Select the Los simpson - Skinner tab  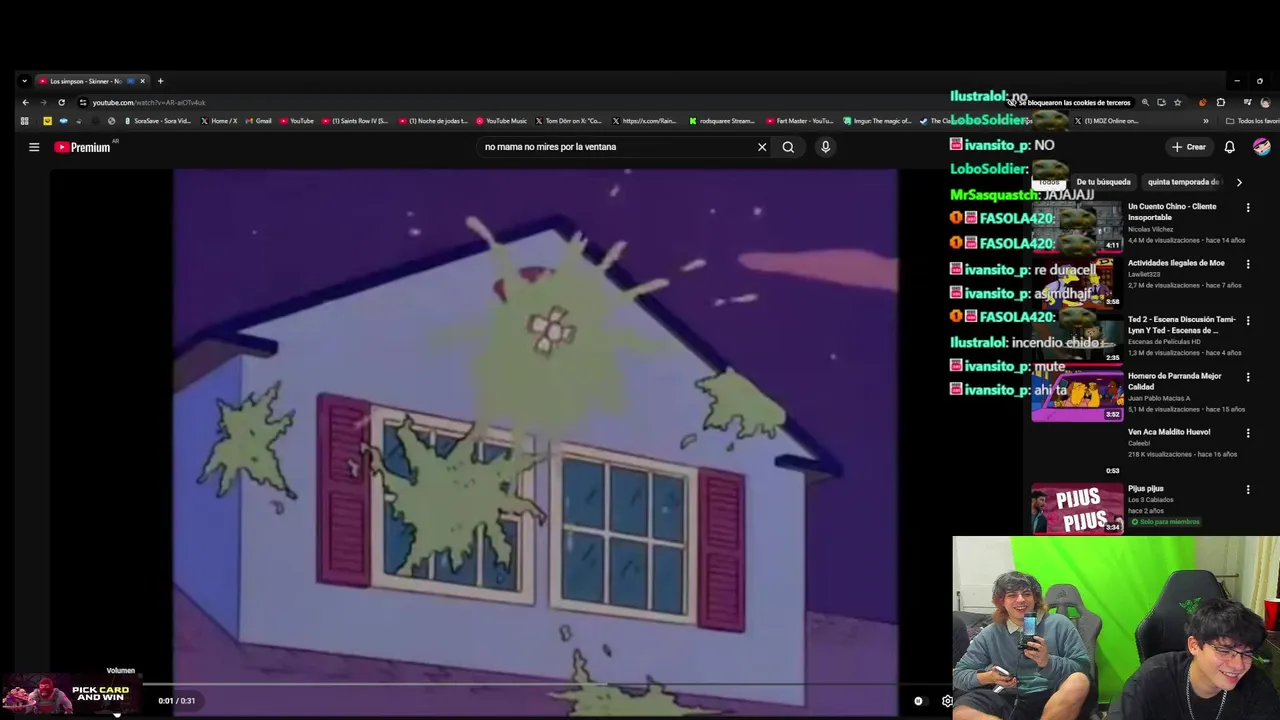pyautogui.click(x=92, y=81)
